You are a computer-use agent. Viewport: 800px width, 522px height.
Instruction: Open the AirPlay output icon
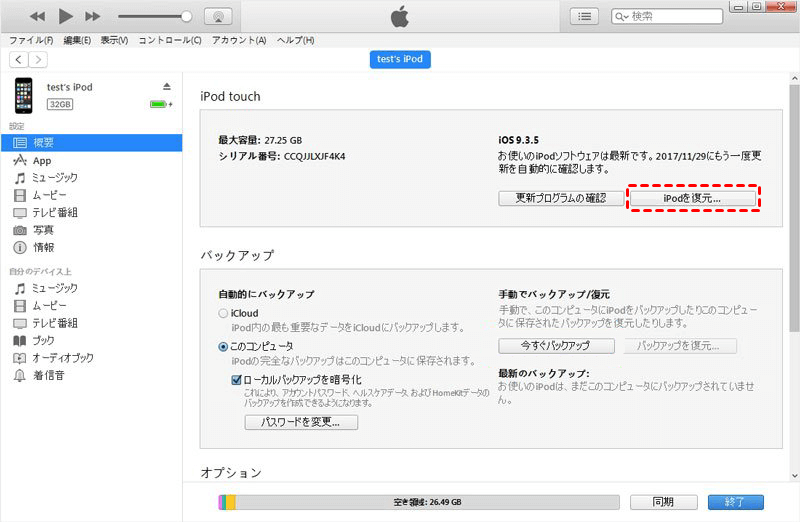218,17
